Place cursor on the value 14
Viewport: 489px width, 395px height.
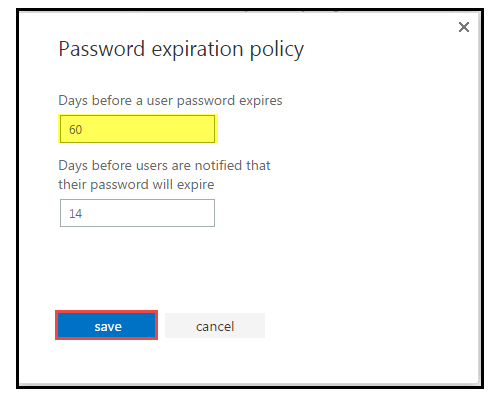pyautogui.click(x=75, y=213)
